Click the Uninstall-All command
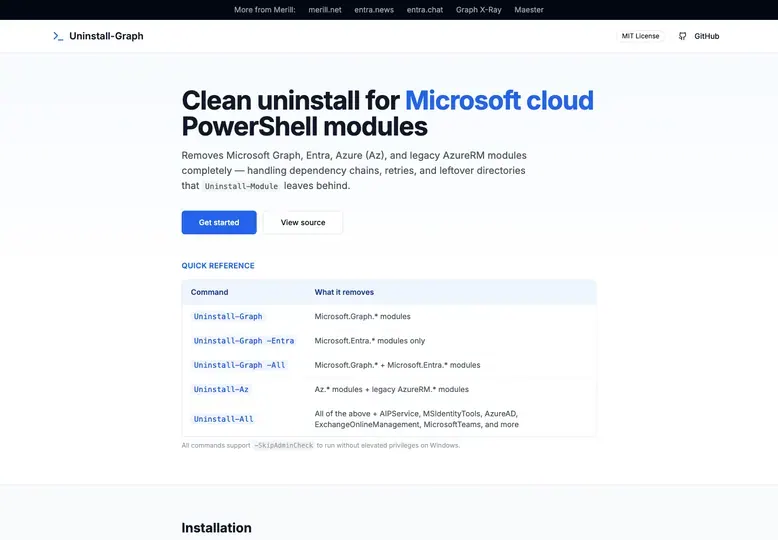778x540 pixels. tap(223, 419)
